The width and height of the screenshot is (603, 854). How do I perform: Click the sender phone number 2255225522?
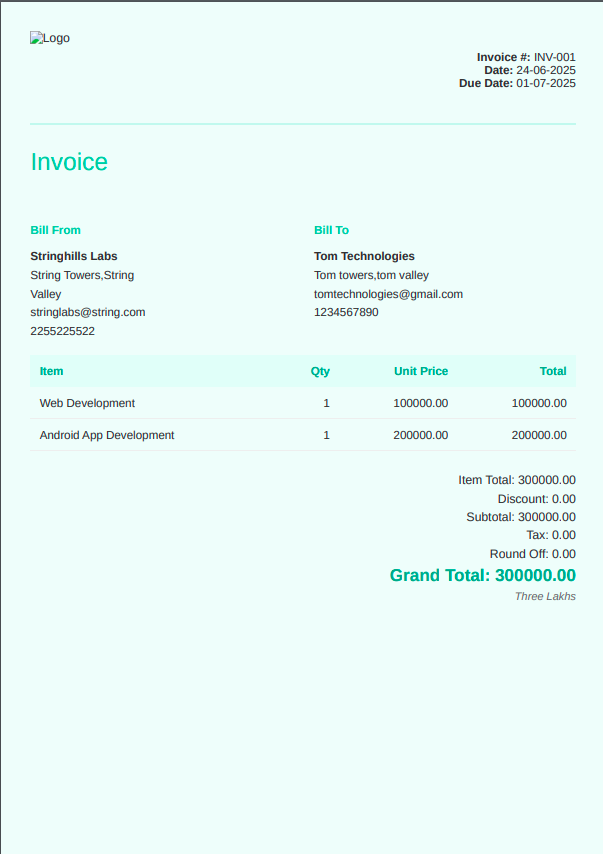(63, 331)
